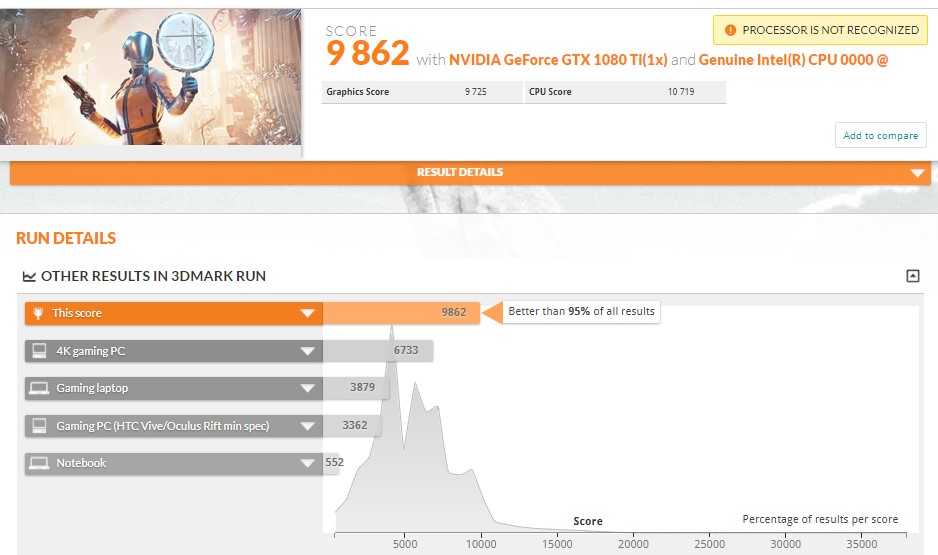The image size is (938, 555).
Task: Expand the This score row dropdown arrow
Action: [x=307, y=313]
